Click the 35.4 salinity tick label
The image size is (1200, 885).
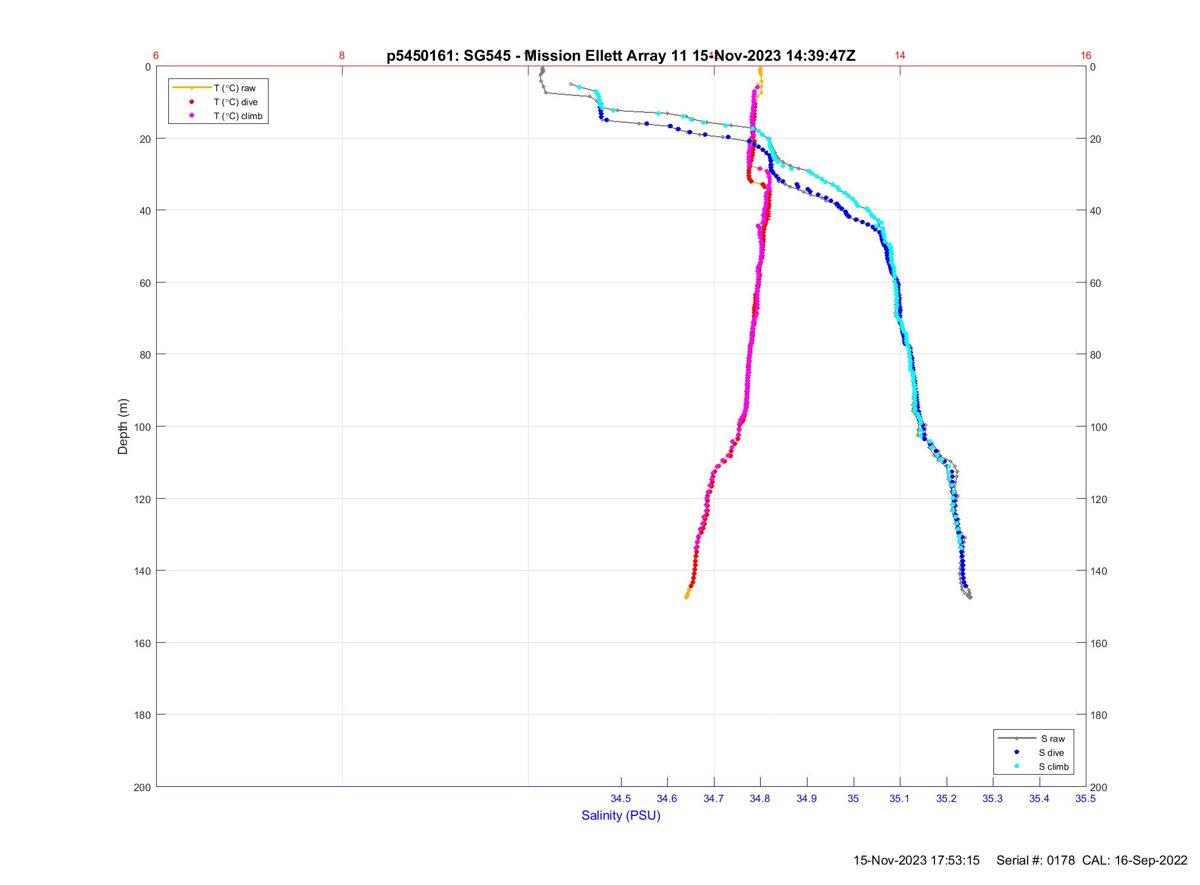[x=1039, y=798]
